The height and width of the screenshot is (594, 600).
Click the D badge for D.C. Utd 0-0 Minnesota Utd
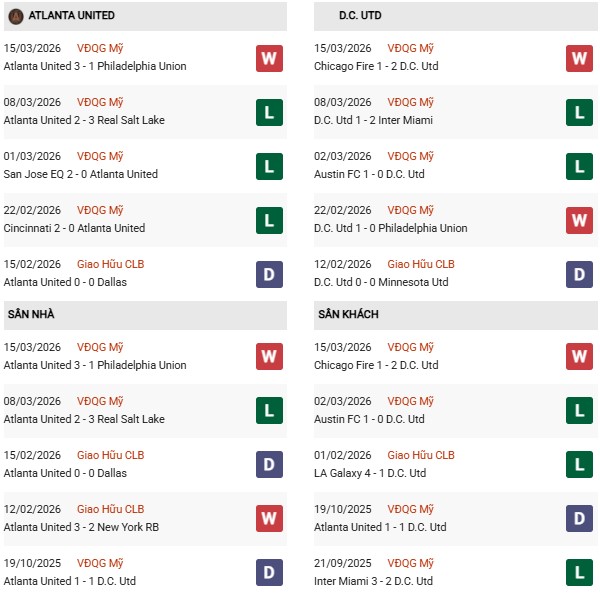coord(579,274)
